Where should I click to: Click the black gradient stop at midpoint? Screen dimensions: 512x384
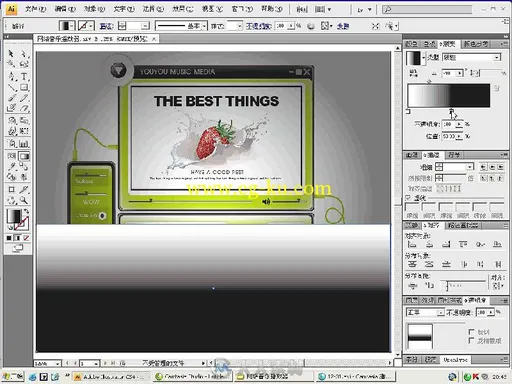coord(451,111)
